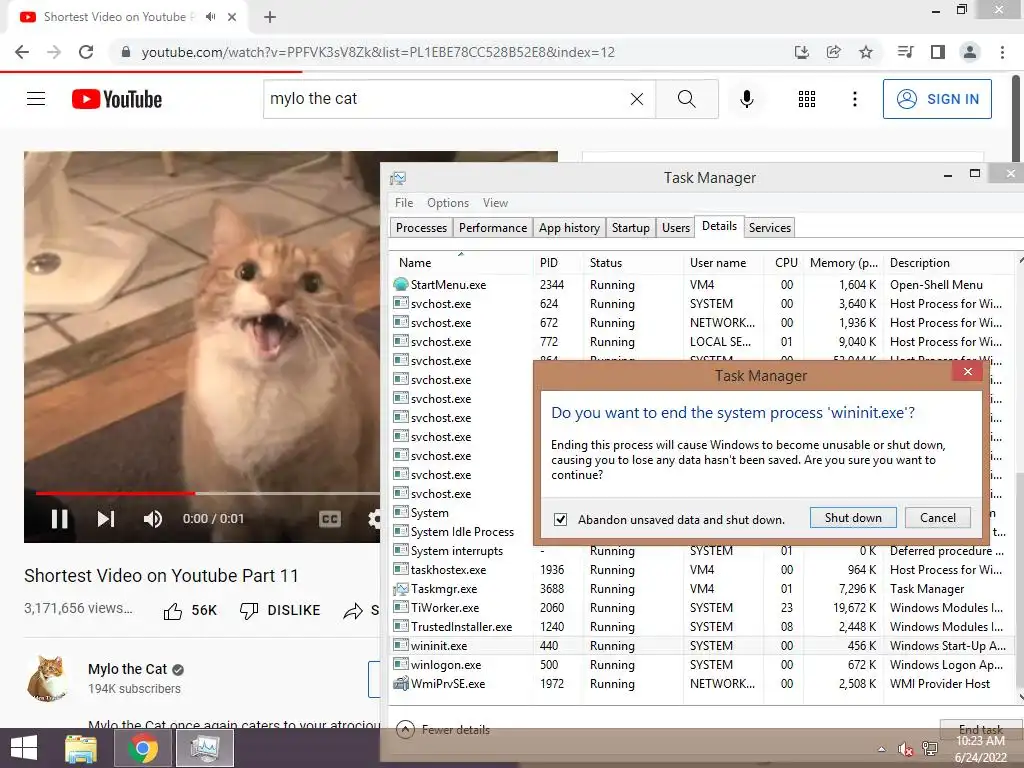The height and width of the screenshot is (768, 1024).
Task: Open Task Manager File menu
Action: (x=404, y=203)
